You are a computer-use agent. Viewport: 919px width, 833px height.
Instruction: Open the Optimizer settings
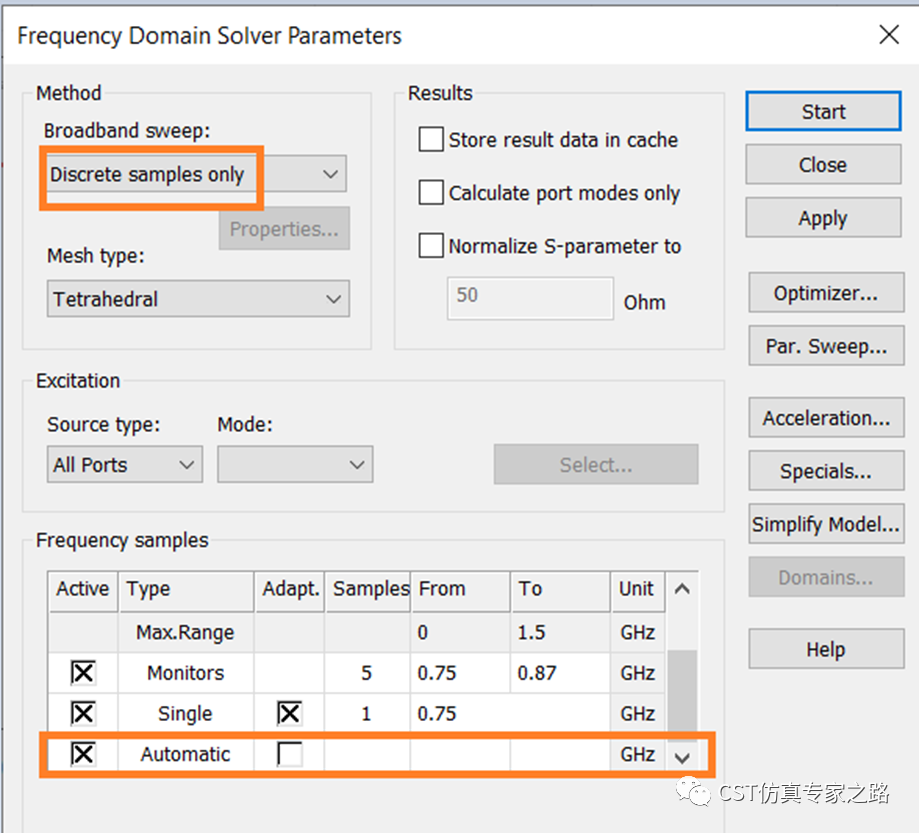point(825,293)
